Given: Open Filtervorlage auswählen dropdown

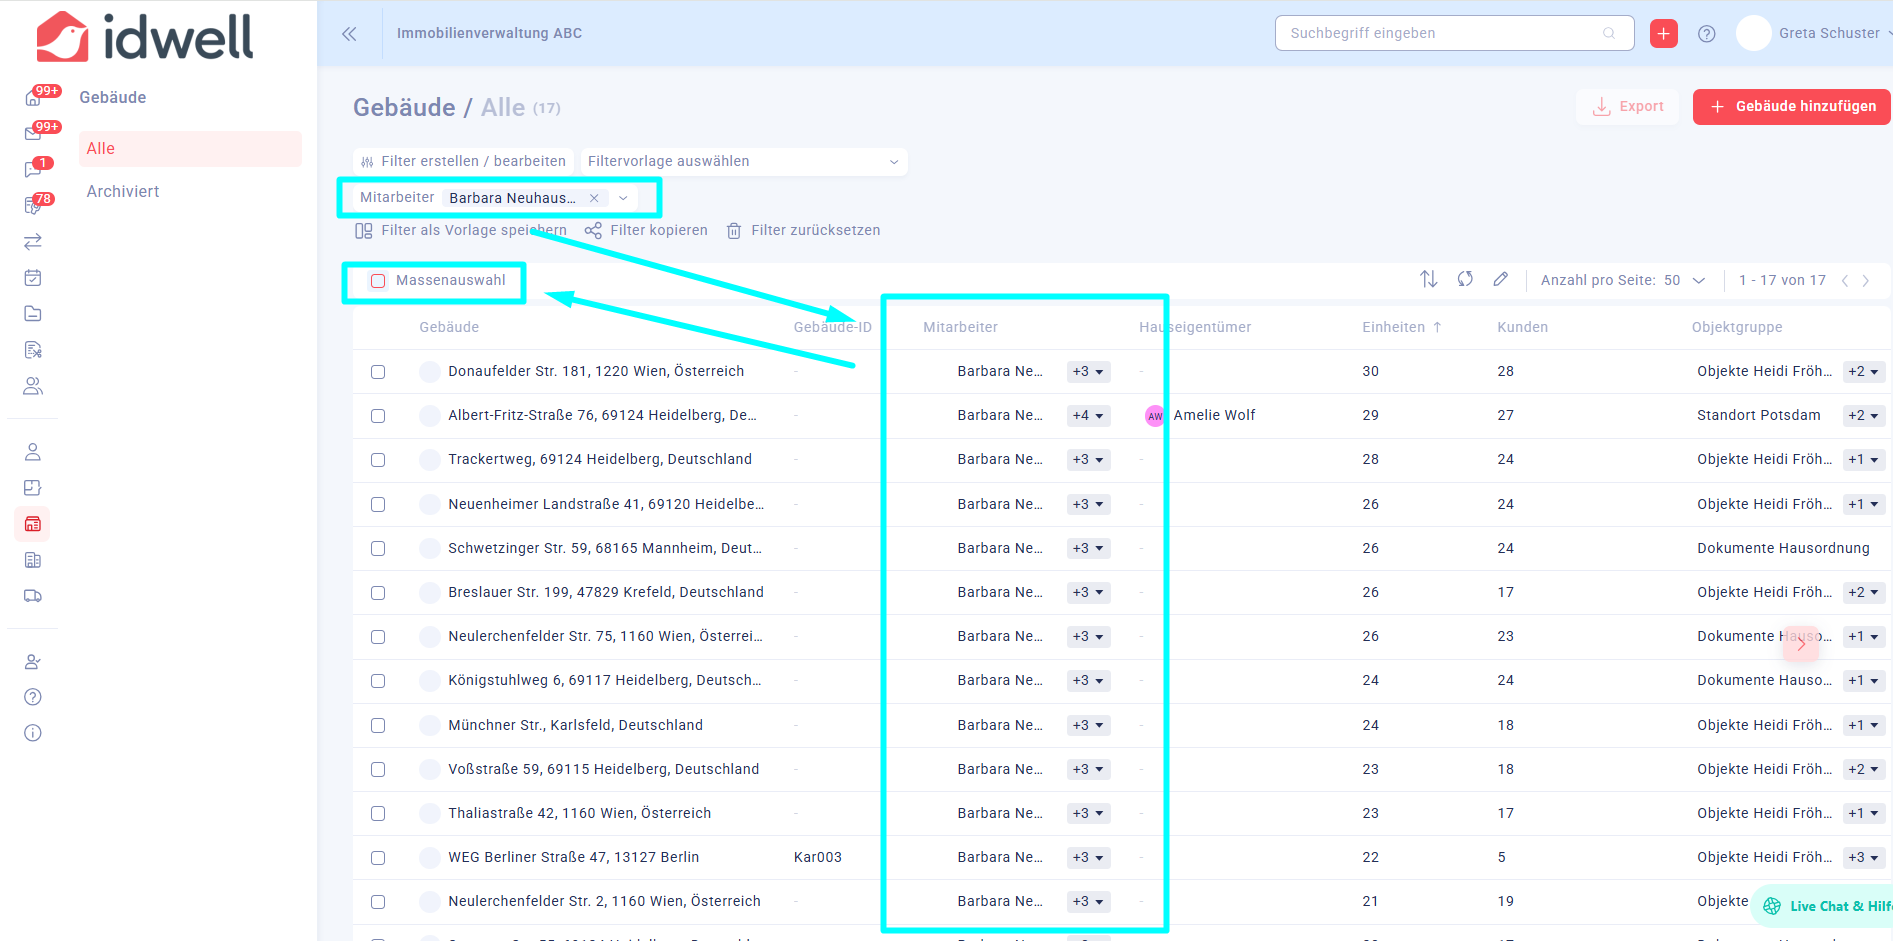Looking at the screenshot, I should (743, 162).
